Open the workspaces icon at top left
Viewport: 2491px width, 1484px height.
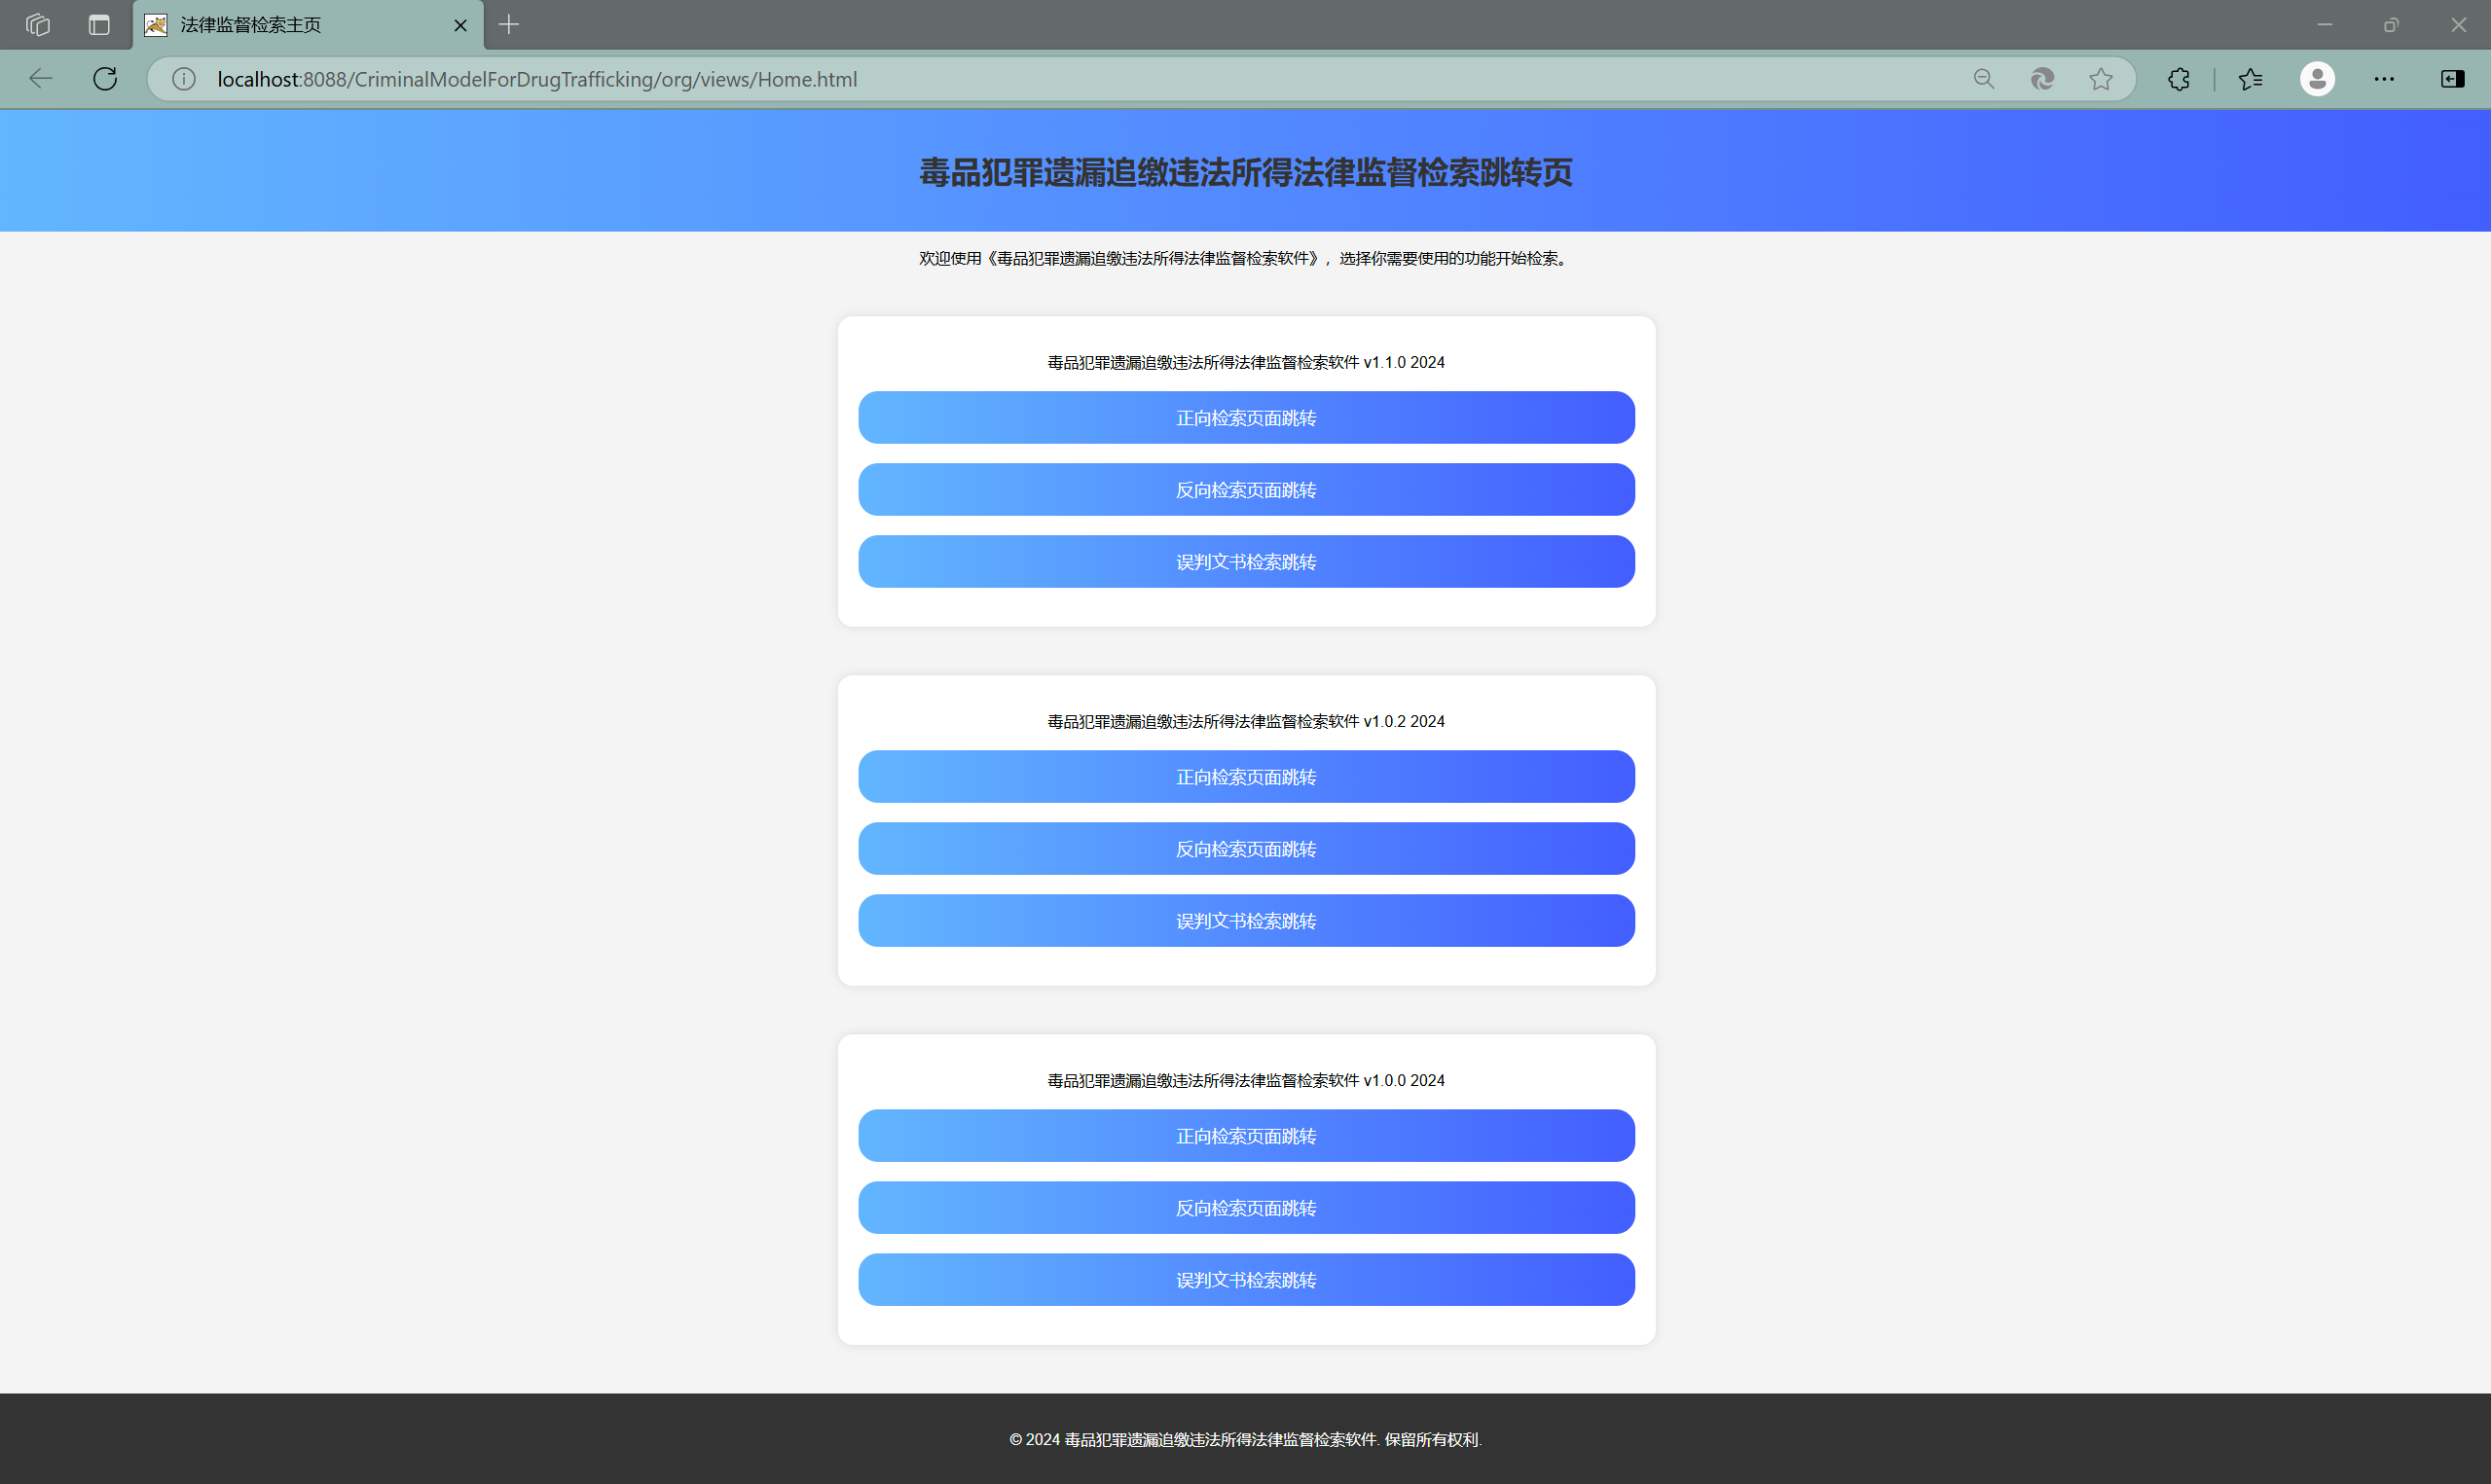click(x=38, y=25)
